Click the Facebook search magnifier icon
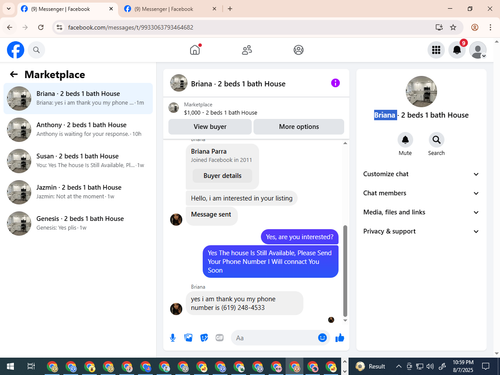Viewport: 500px width, 375px height. (36, 50)
